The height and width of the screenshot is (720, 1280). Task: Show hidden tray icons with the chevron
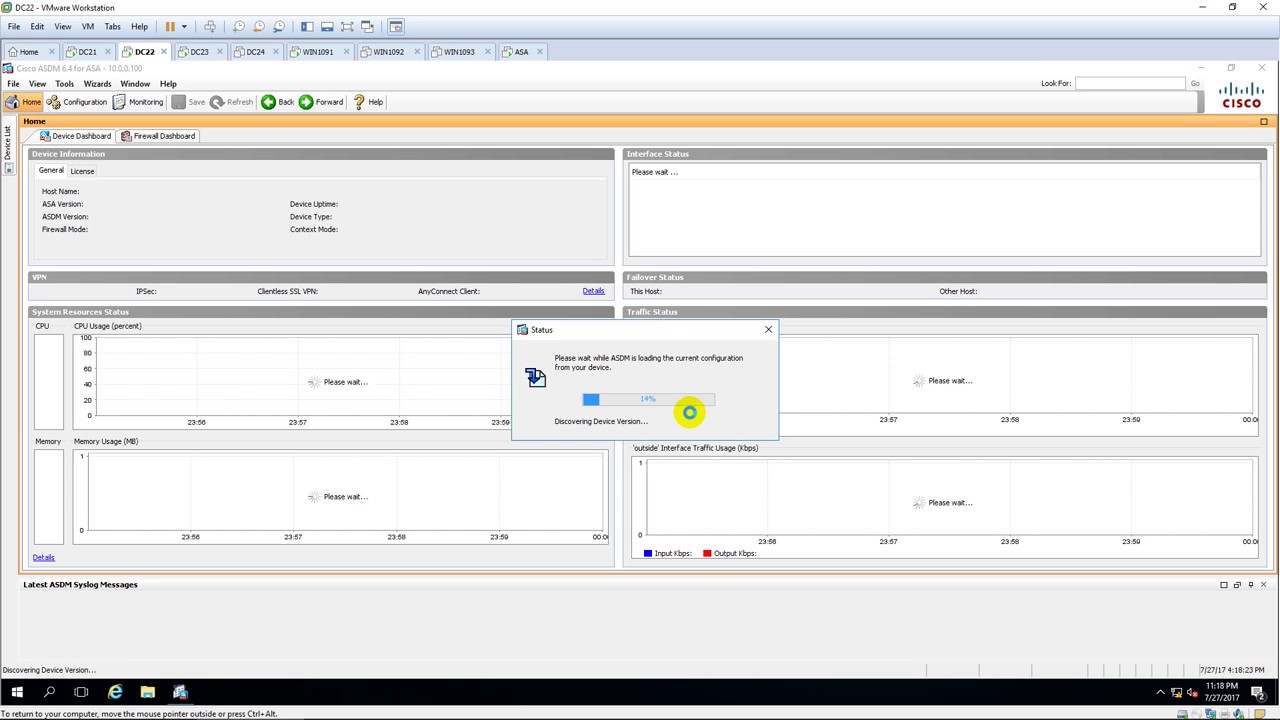(x=1160, y=692)
